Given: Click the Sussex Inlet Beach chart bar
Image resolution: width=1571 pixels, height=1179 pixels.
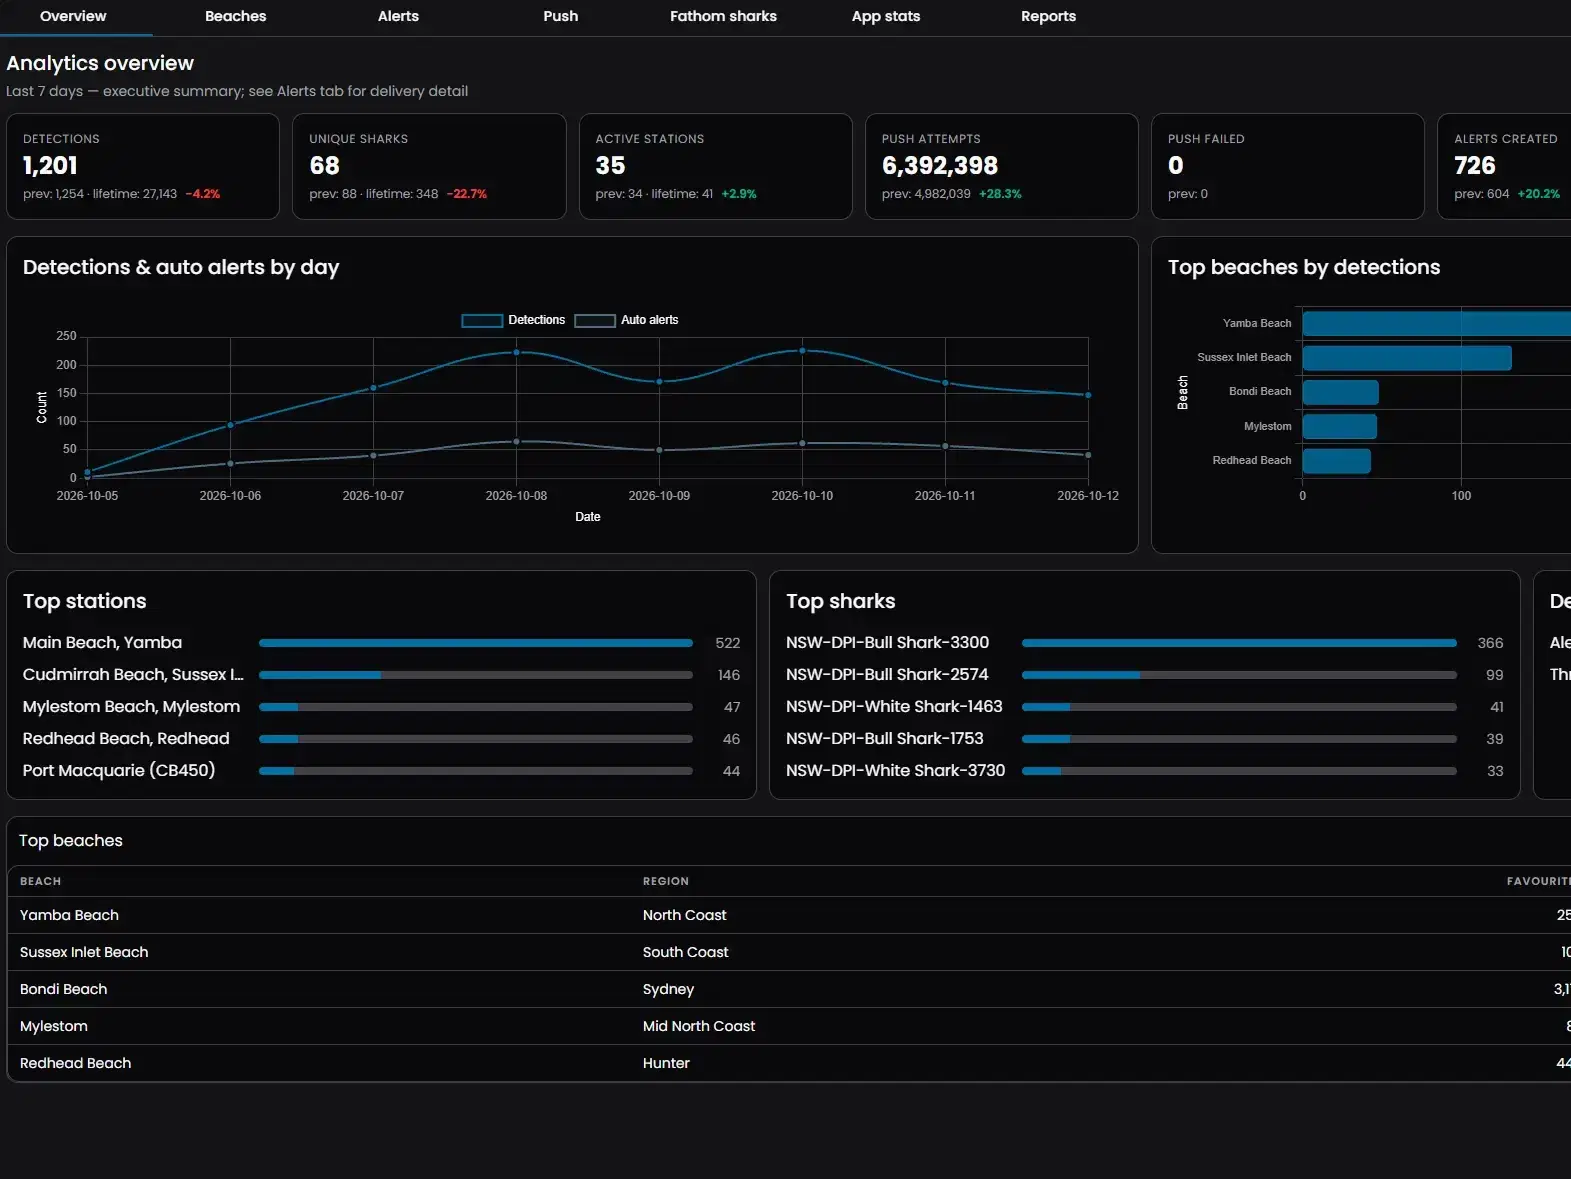Looking at the screenshot, I should (1407, 357).
